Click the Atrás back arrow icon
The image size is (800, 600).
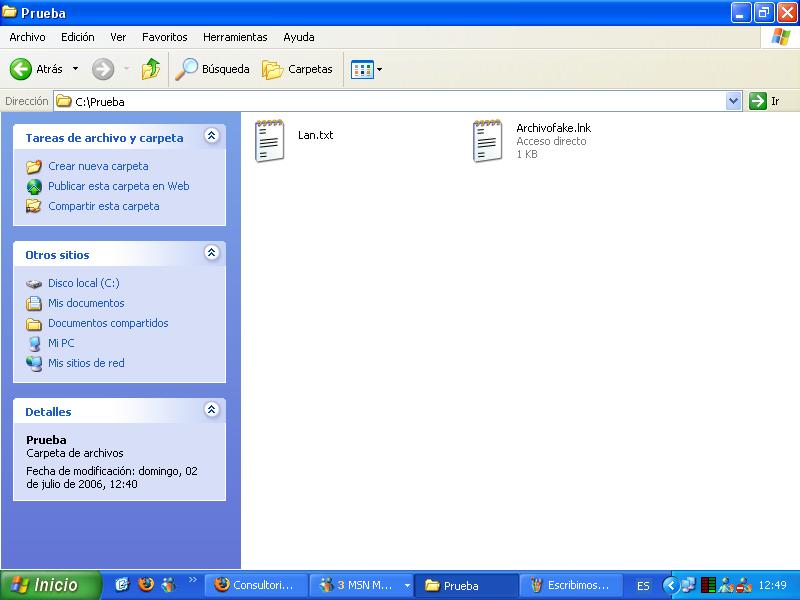pyautogui.click(x=21, y=69)
